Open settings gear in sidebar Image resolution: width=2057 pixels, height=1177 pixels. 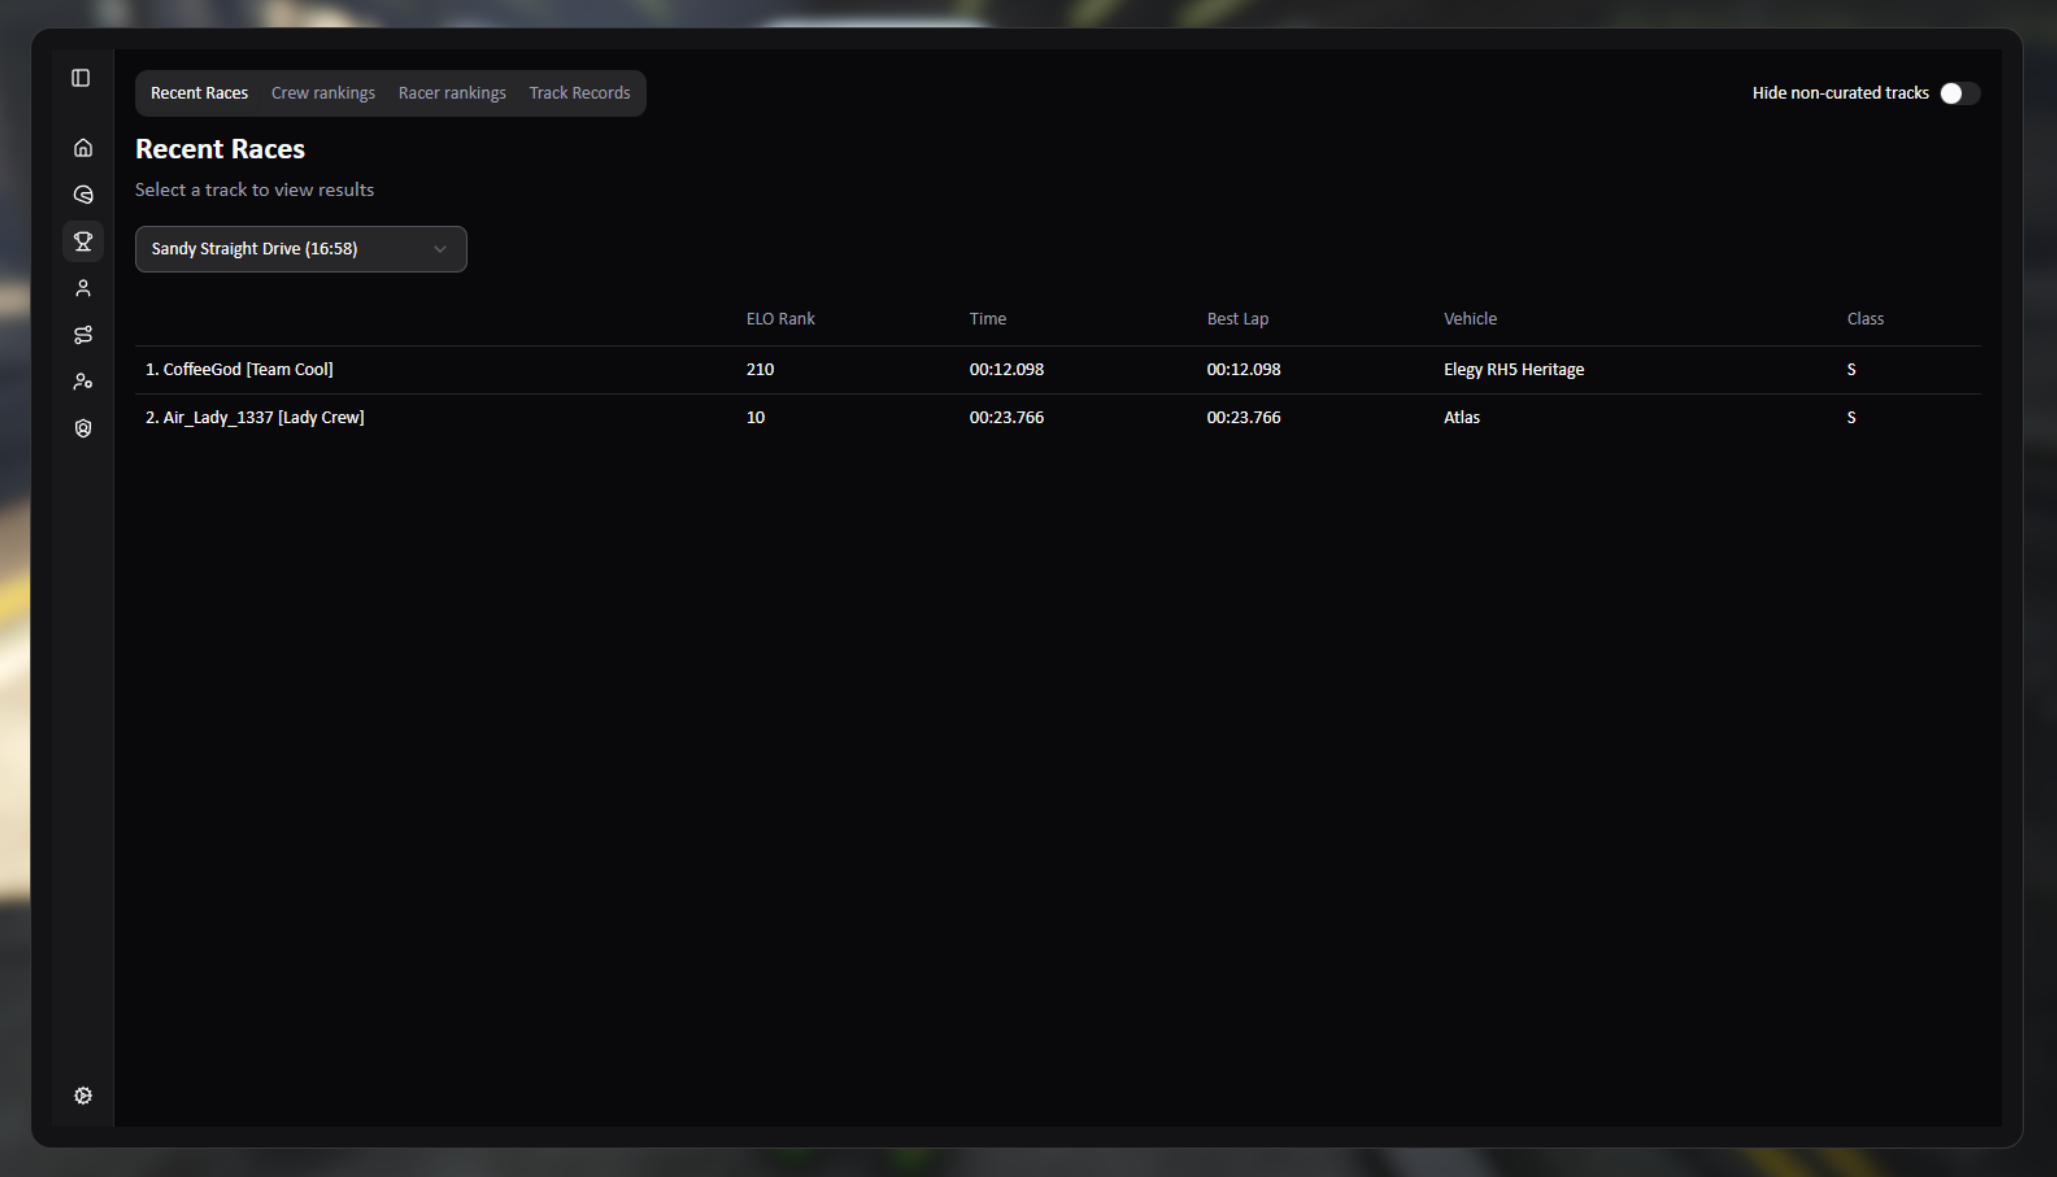(83, 1095)
